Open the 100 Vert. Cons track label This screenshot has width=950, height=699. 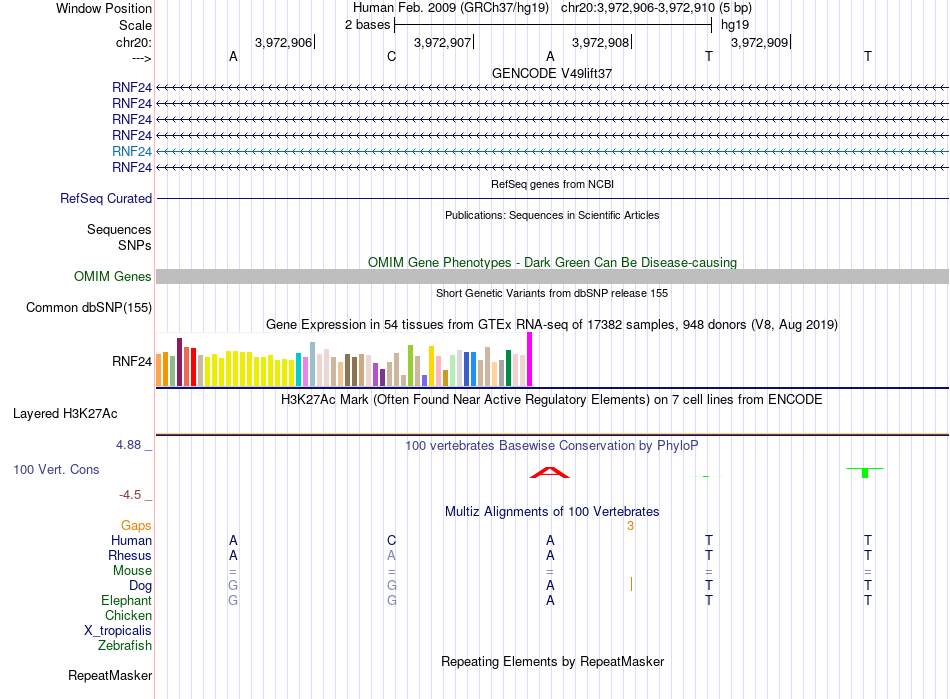point(56,469)
